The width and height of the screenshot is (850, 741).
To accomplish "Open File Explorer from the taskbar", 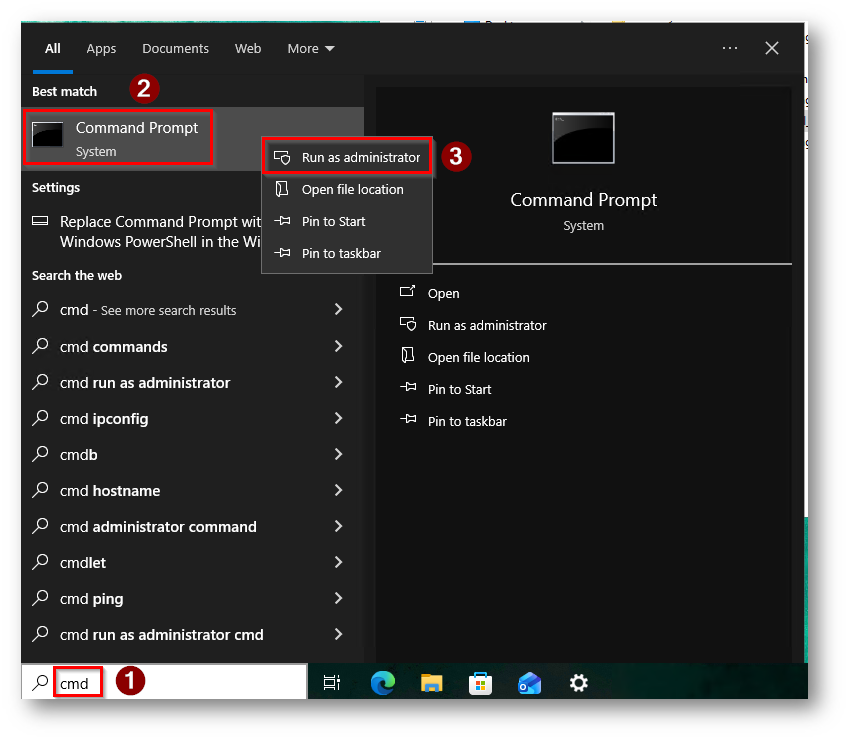I will (431, 683).
